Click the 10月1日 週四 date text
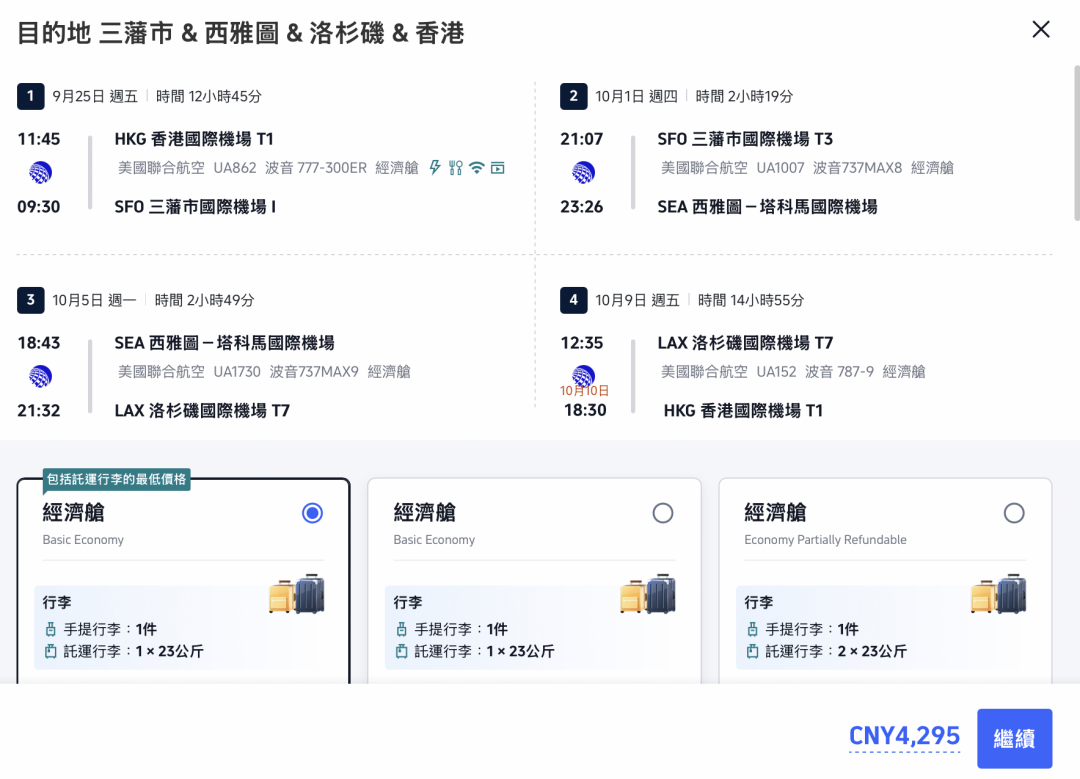This screenshot has height=779, width=1080. 636,96
